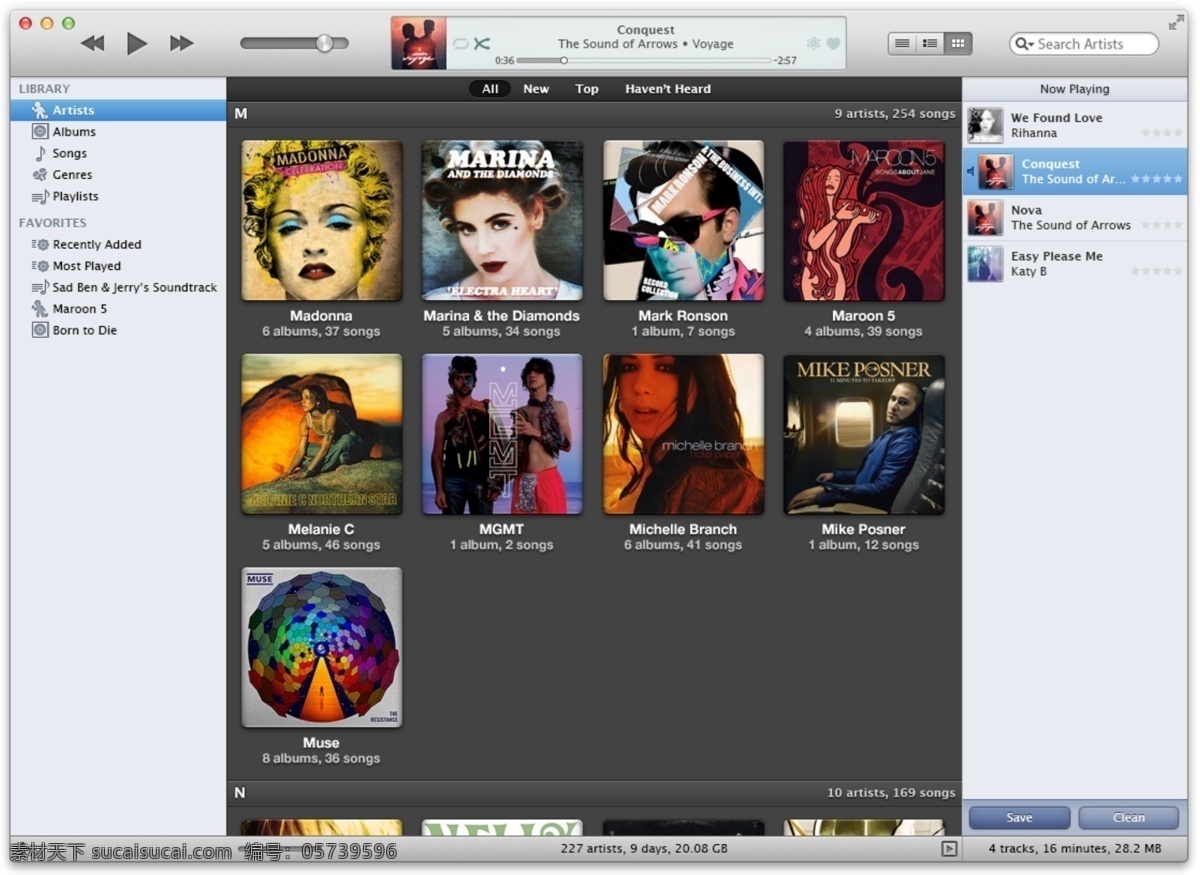This screenshot has width=1200, height=875.
Task: Click the Search Artists field
Action: 1084,44
